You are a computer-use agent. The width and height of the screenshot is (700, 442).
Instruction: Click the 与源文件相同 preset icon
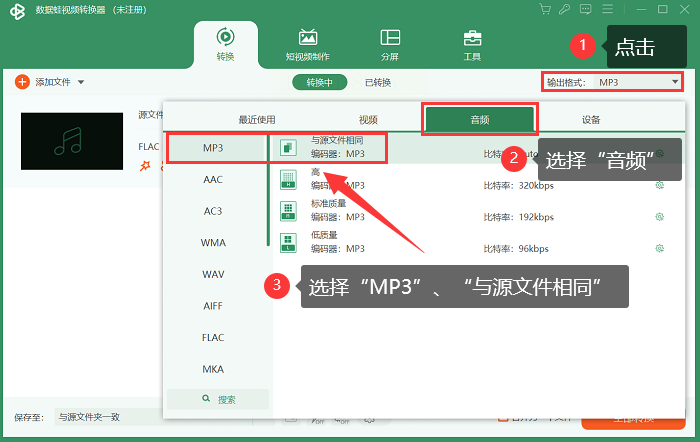pyautogui.click(x=288, y=147)
